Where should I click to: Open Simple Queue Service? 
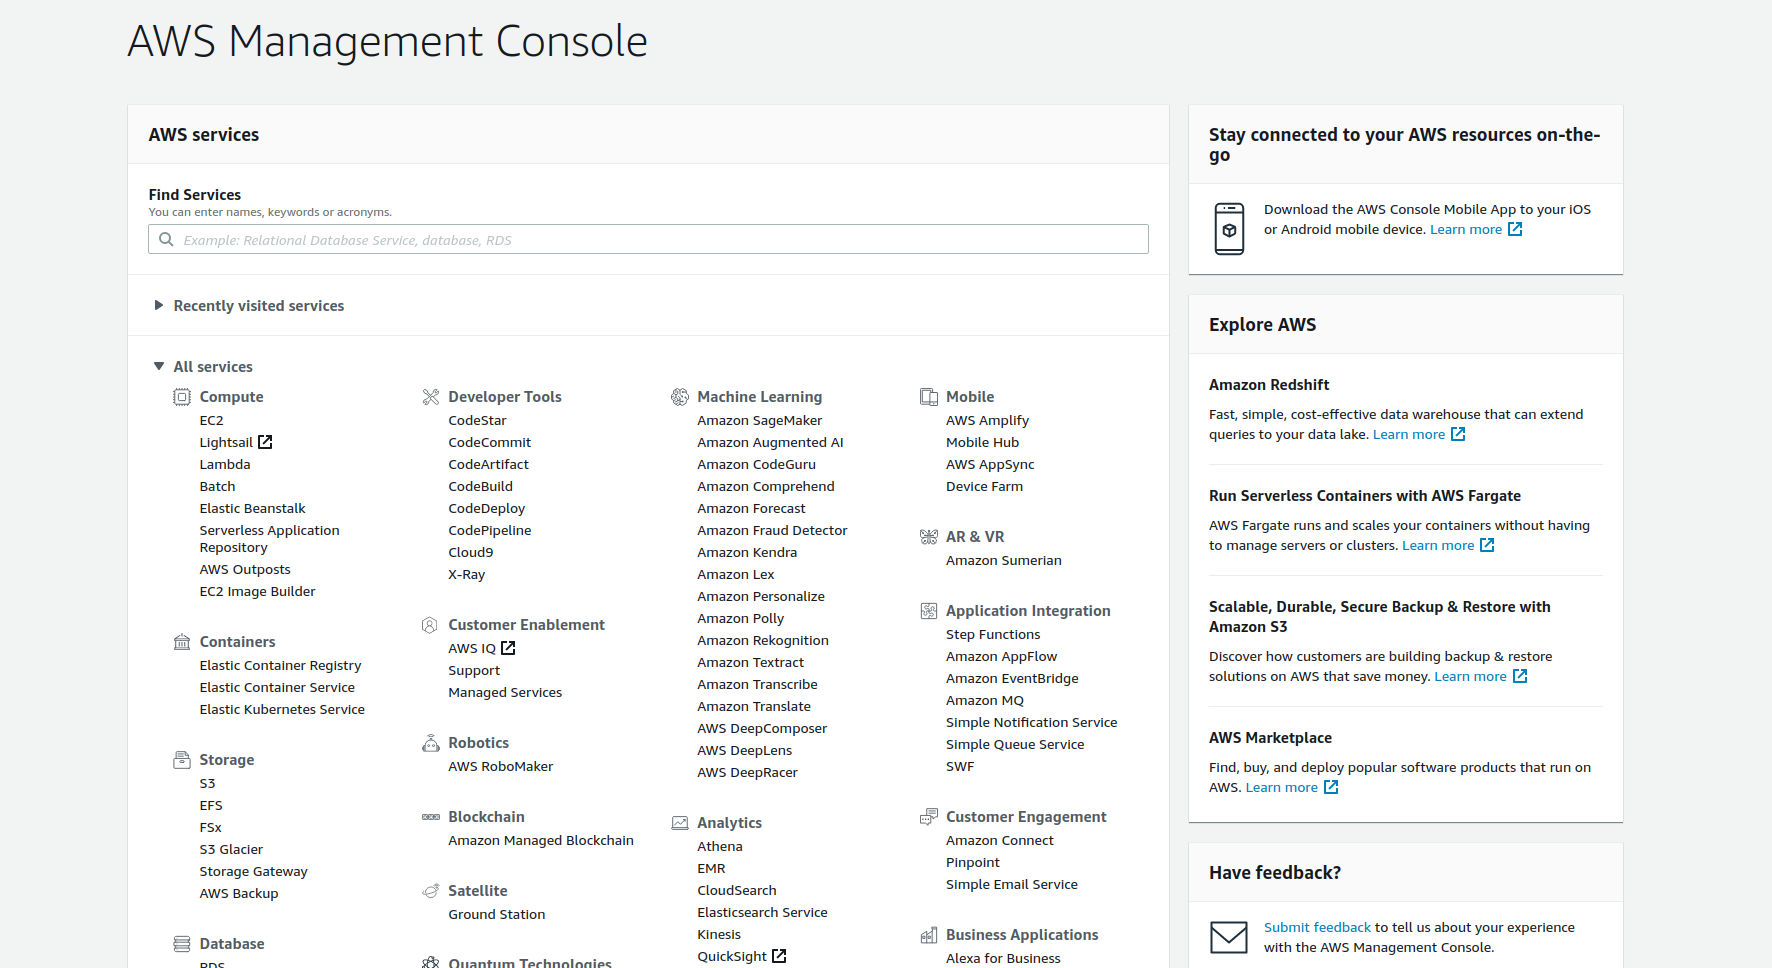1015,745
